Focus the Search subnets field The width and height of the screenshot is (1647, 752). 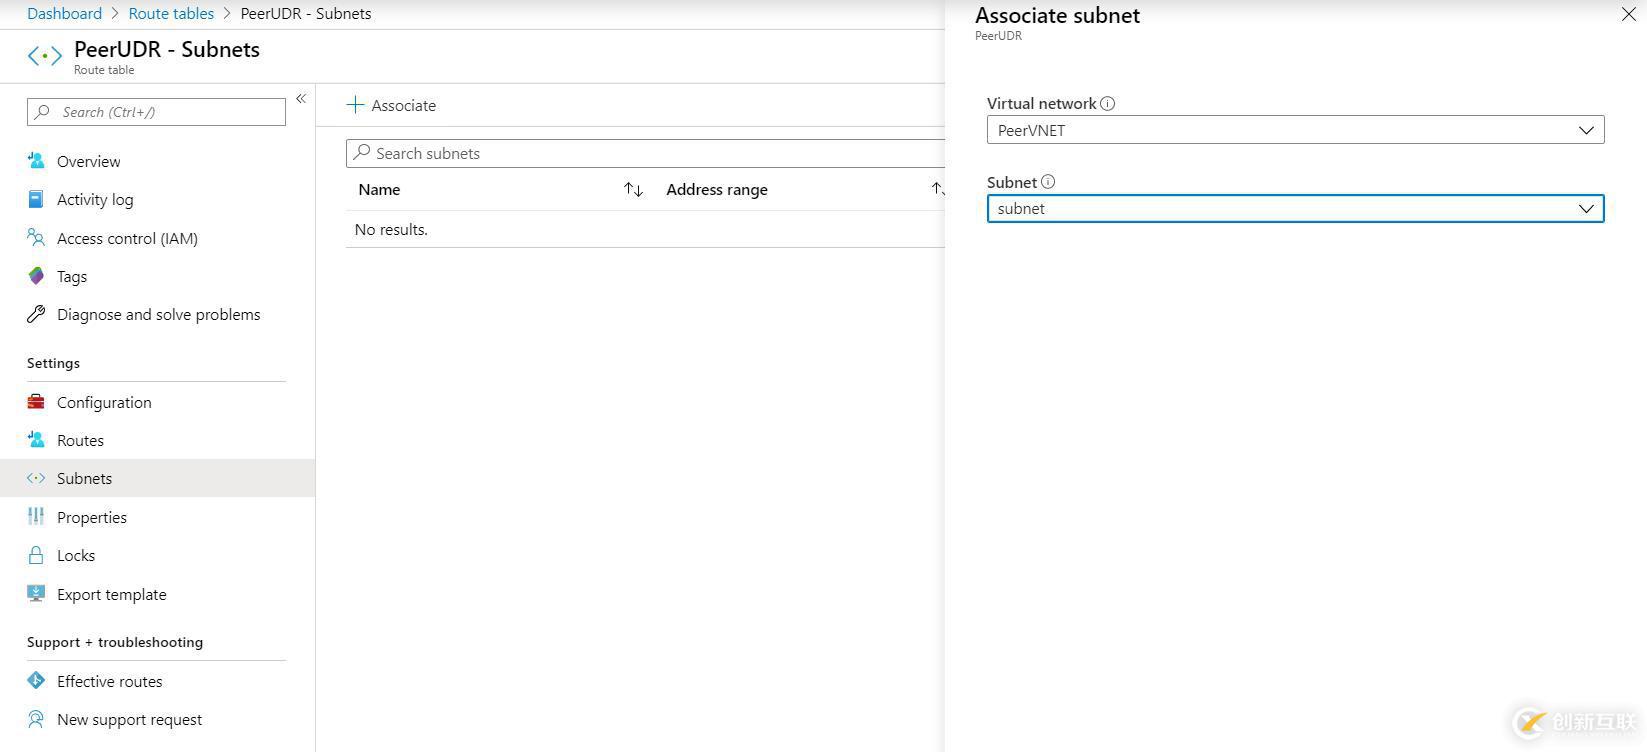pos(646,153)
